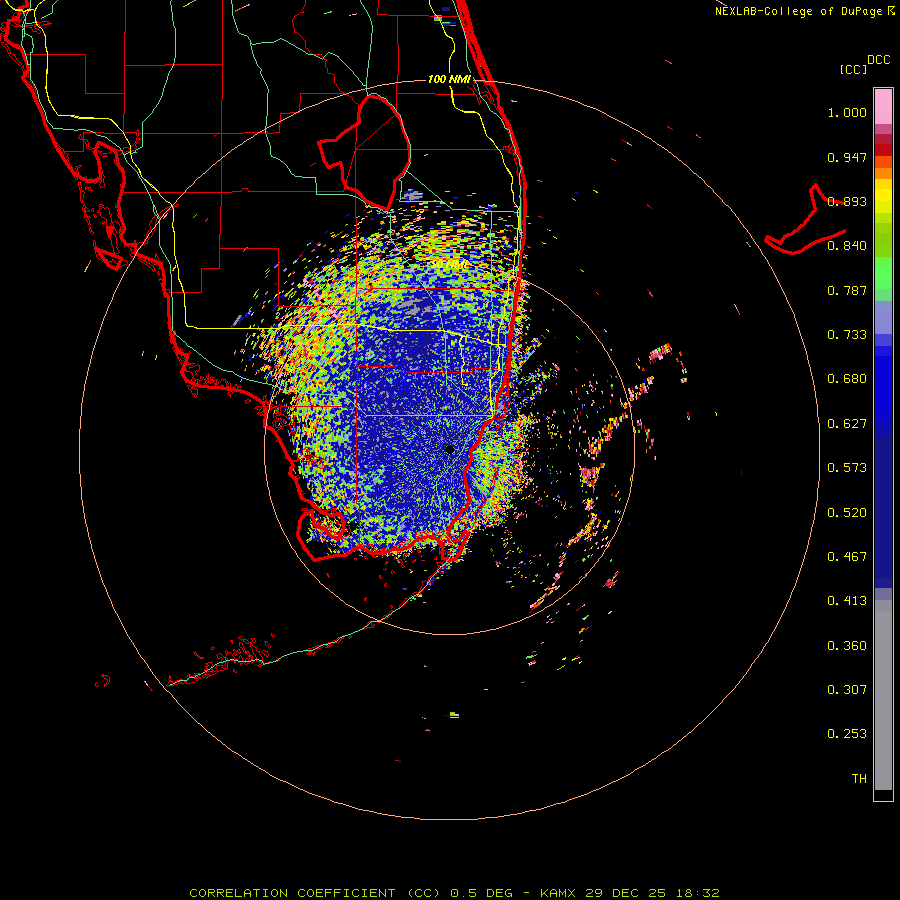
Task: Select the 0.680 scale value
Action: pos(847,379)
